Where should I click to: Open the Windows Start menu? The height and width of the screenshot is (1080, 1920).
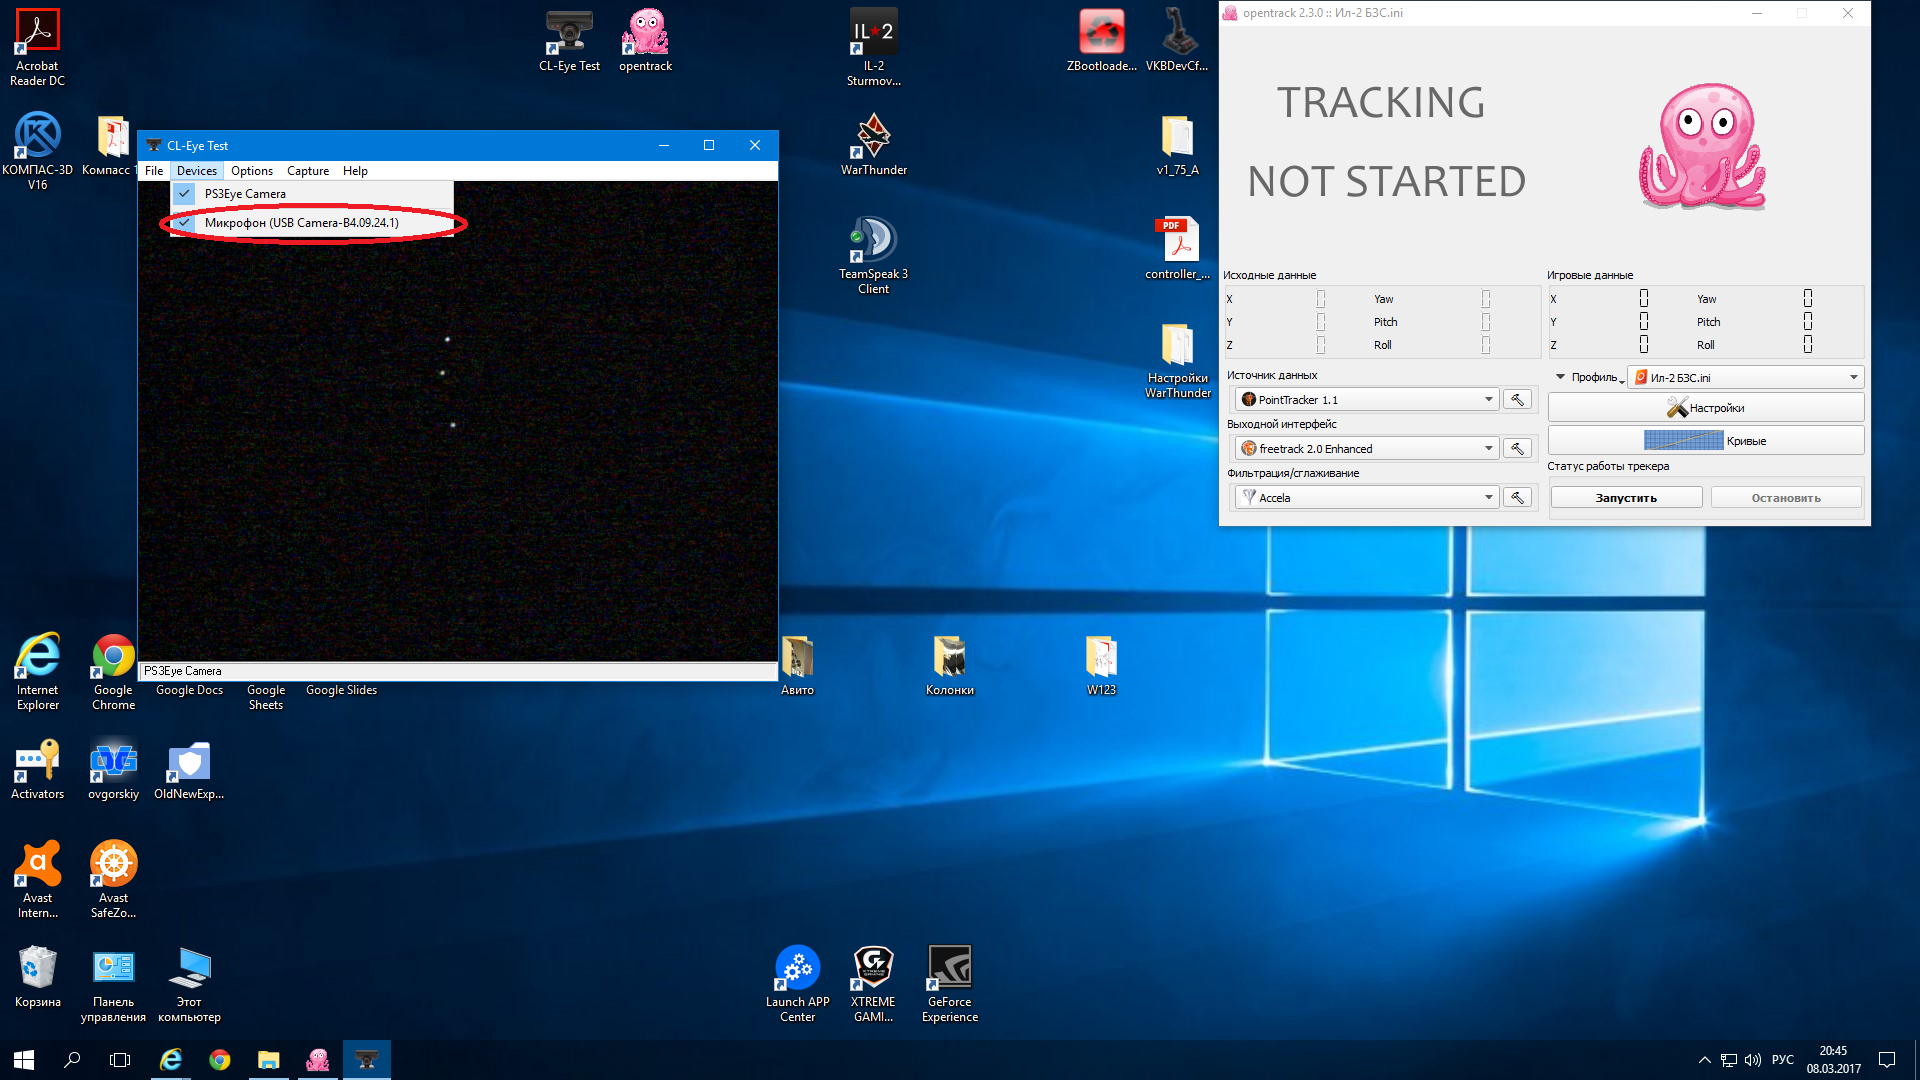point(24,1060)
